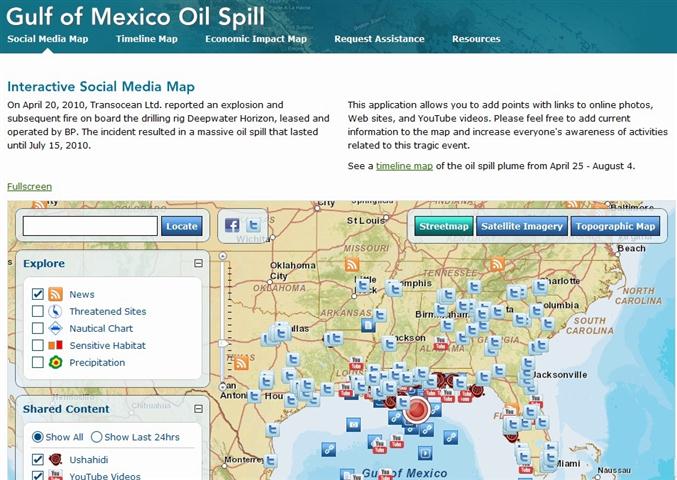
Task: Open the document marker in southern Arkansas
Action: 368,325
